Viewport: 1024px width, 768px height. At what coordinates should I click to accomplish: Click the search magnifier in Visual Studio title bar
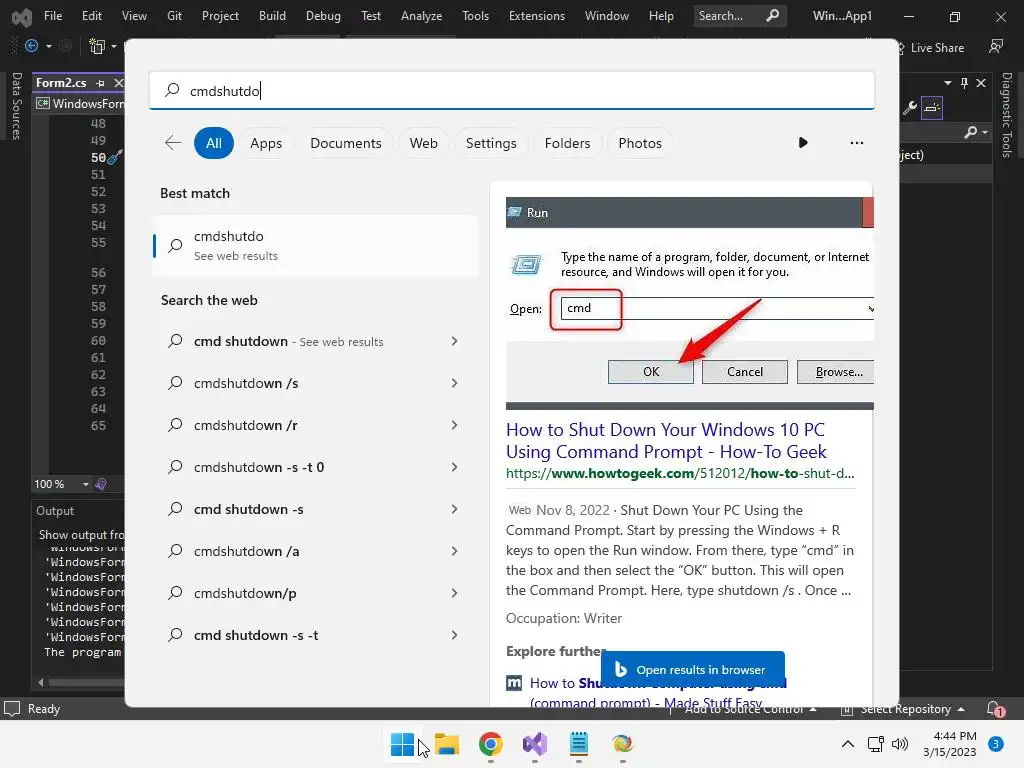point(773,16)
